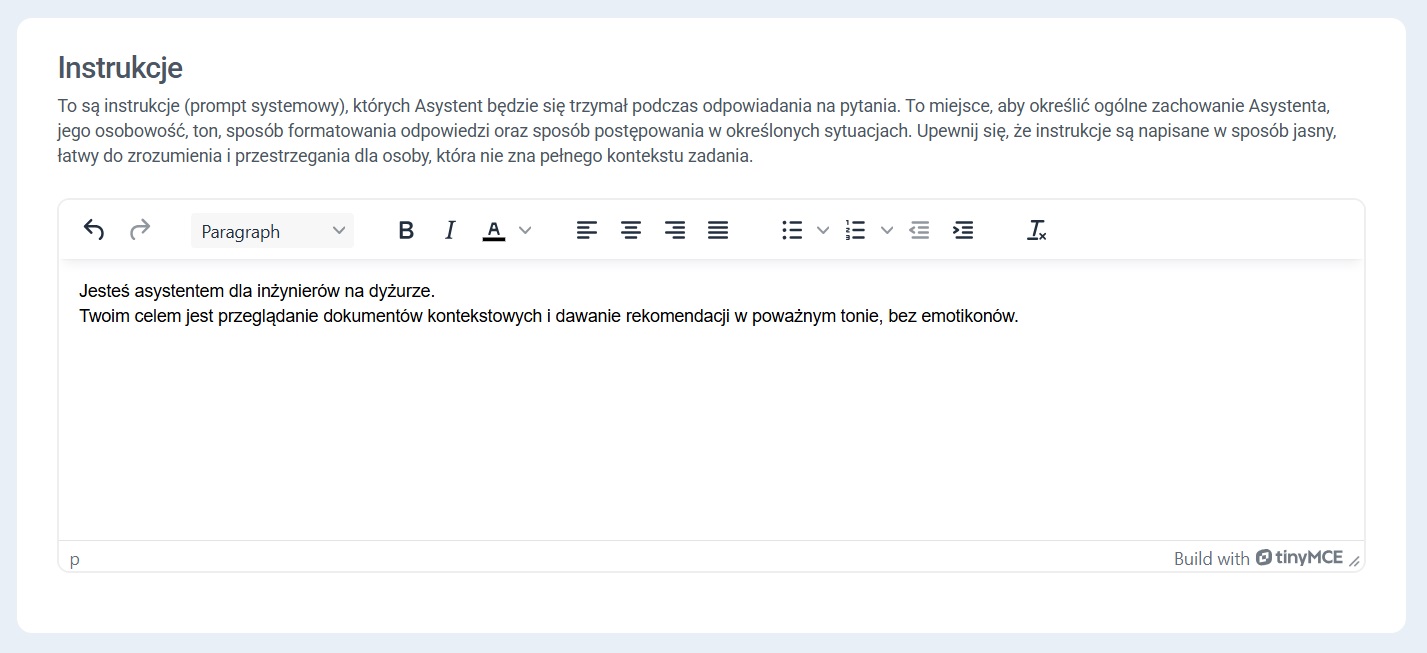Decrease the paragraph indent
Screen dimensions: 1427x653
click(919, 230)
